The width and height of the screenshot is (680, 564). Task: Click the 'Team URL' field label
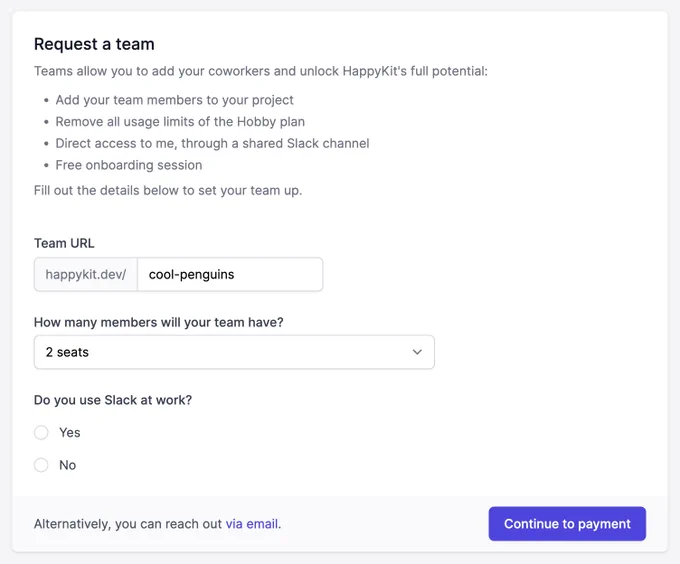64,243
